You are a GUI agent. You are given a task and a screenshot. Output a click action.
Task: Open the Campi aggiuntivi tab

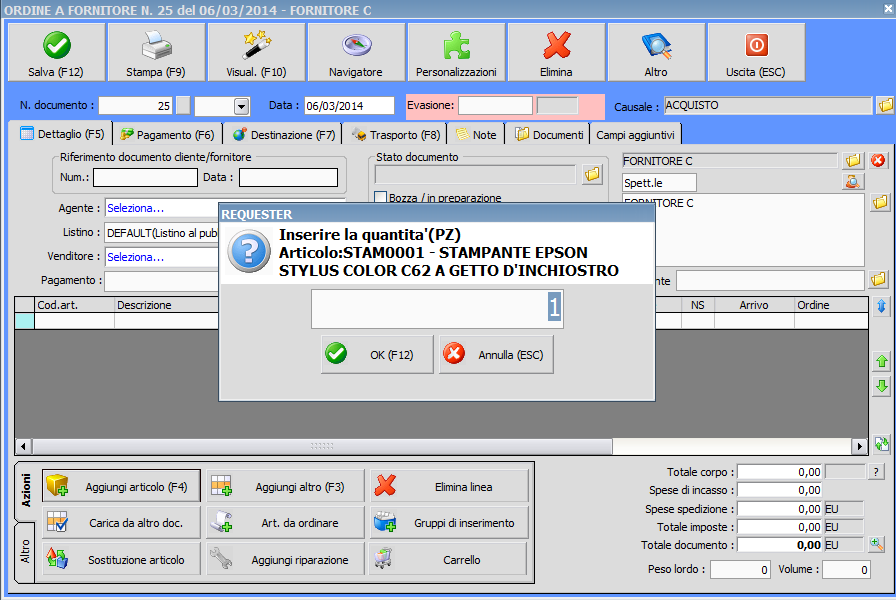pos(635,135)
